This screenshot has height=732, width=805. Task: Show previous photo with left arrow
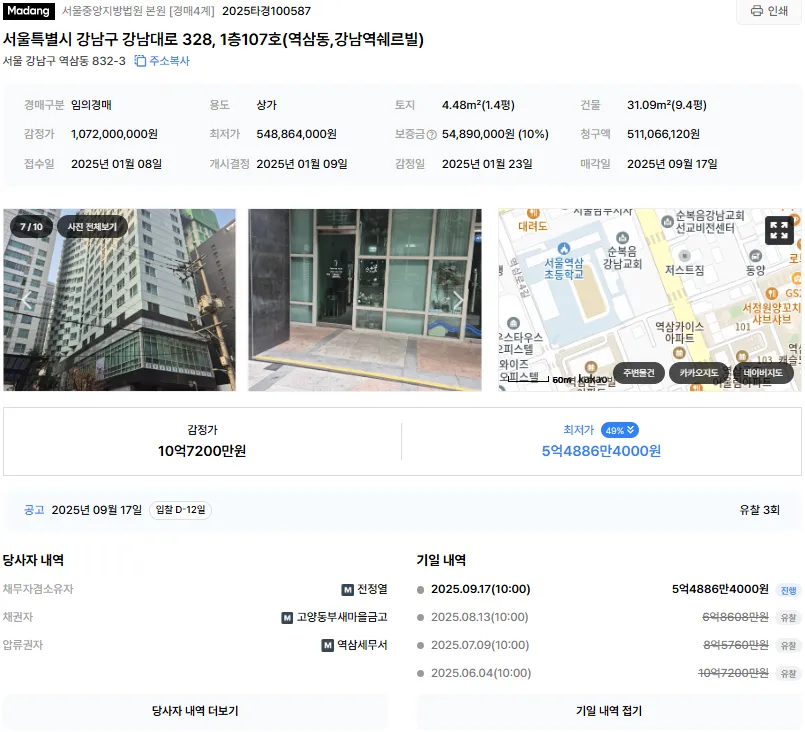27,300
